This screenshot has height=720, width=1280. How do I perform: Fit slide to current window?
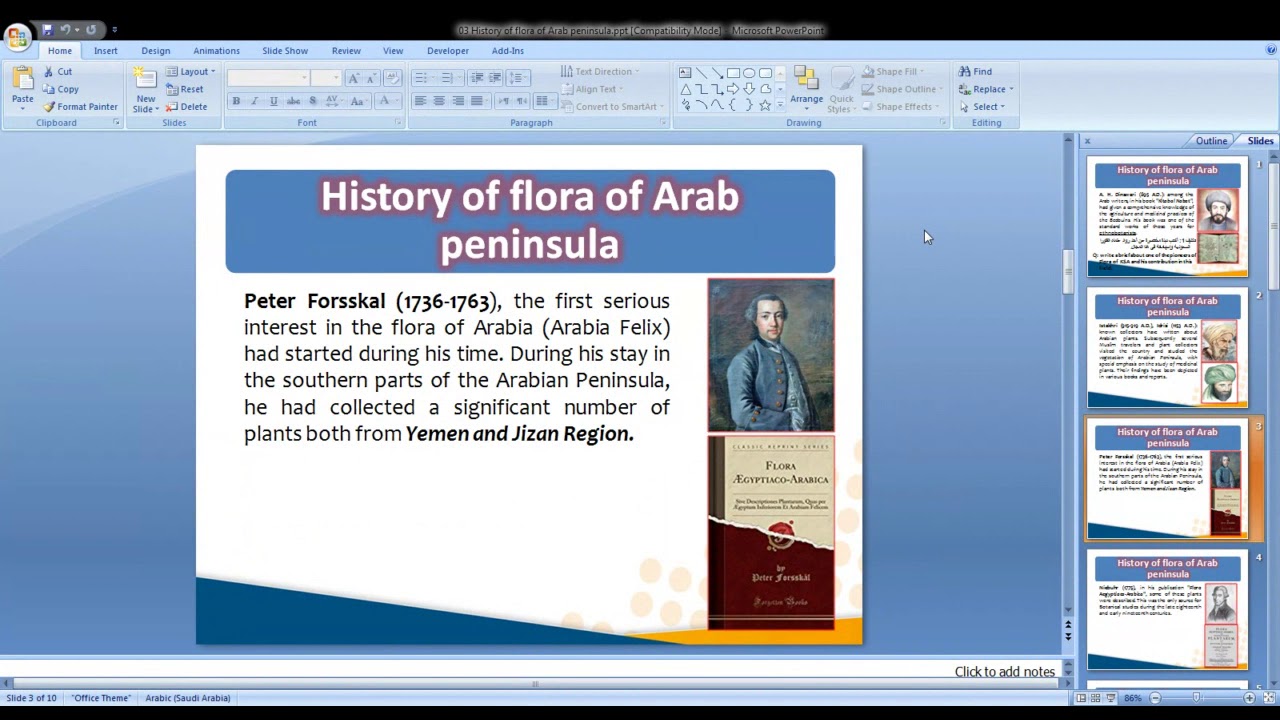point(1268,698)
